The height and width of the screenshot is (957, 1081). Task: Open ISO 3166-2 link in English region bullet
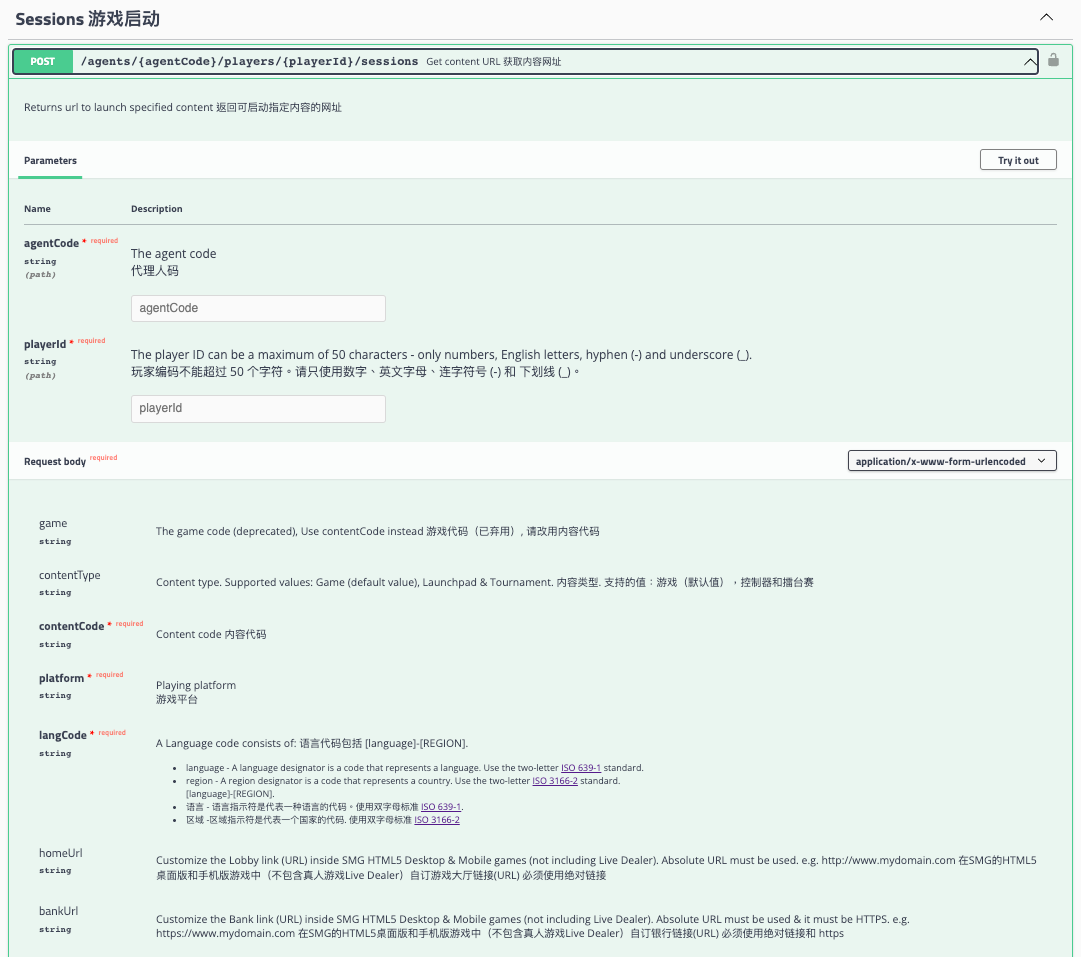(x=555, y=781)
